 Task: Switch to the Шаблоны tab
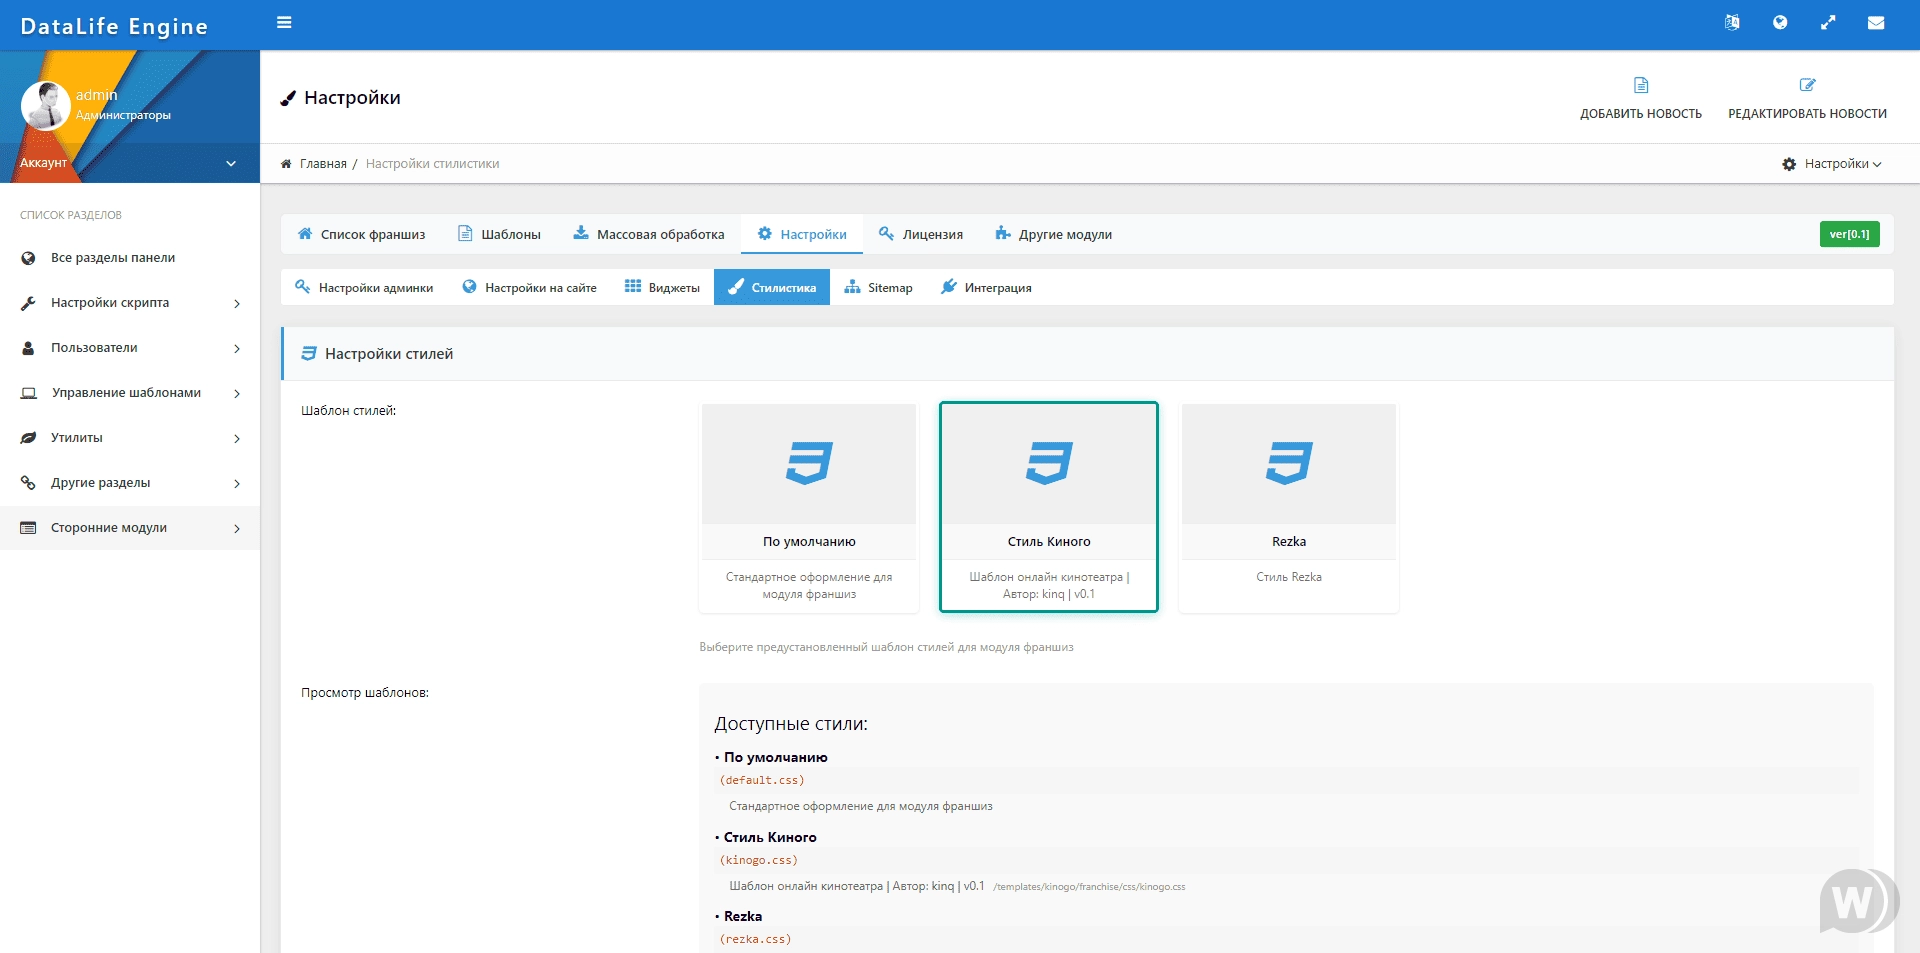pos(499,235)
